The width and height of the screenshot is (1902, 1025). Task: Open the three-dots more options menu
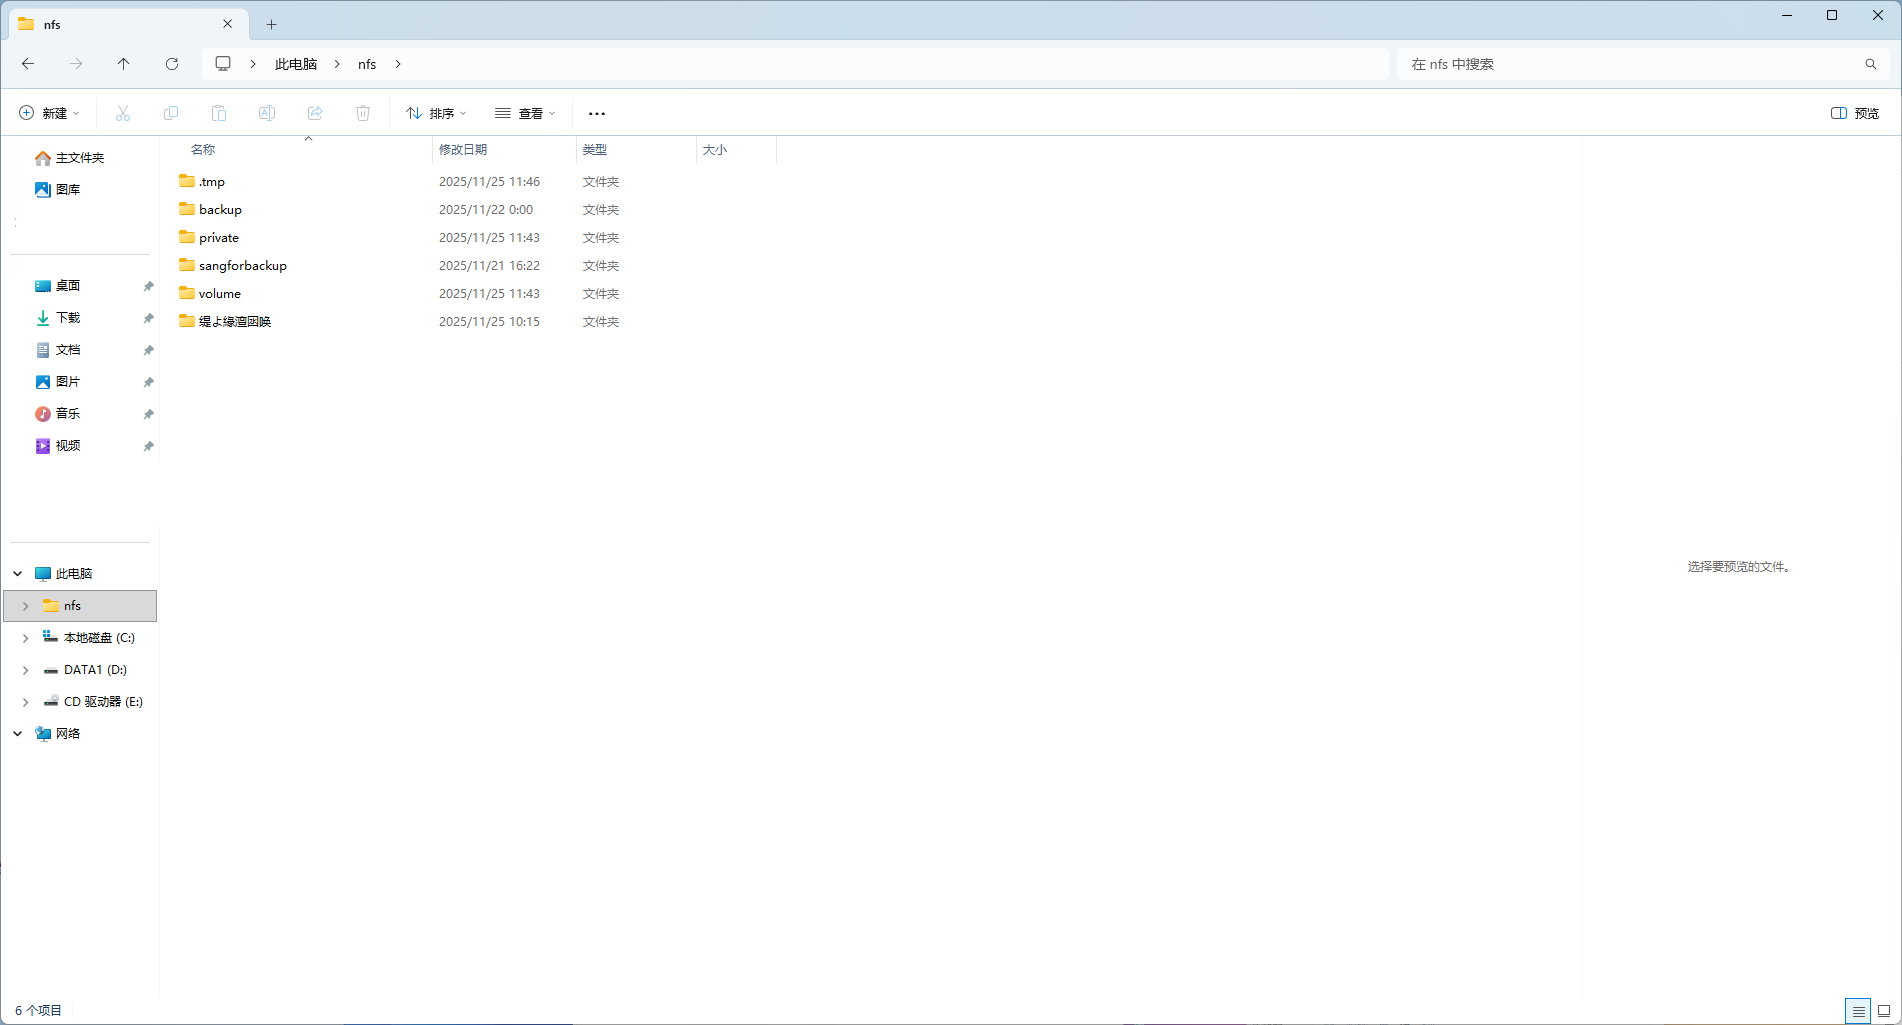pyautogui.click(x=597, y=114)
